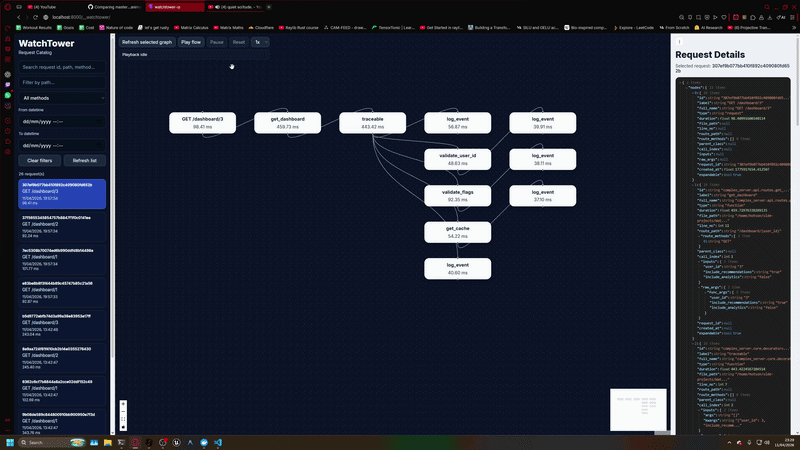Click Refresh selected graph button
The height and width of the screenshot is (450, 800).
[x=147, y=42]
